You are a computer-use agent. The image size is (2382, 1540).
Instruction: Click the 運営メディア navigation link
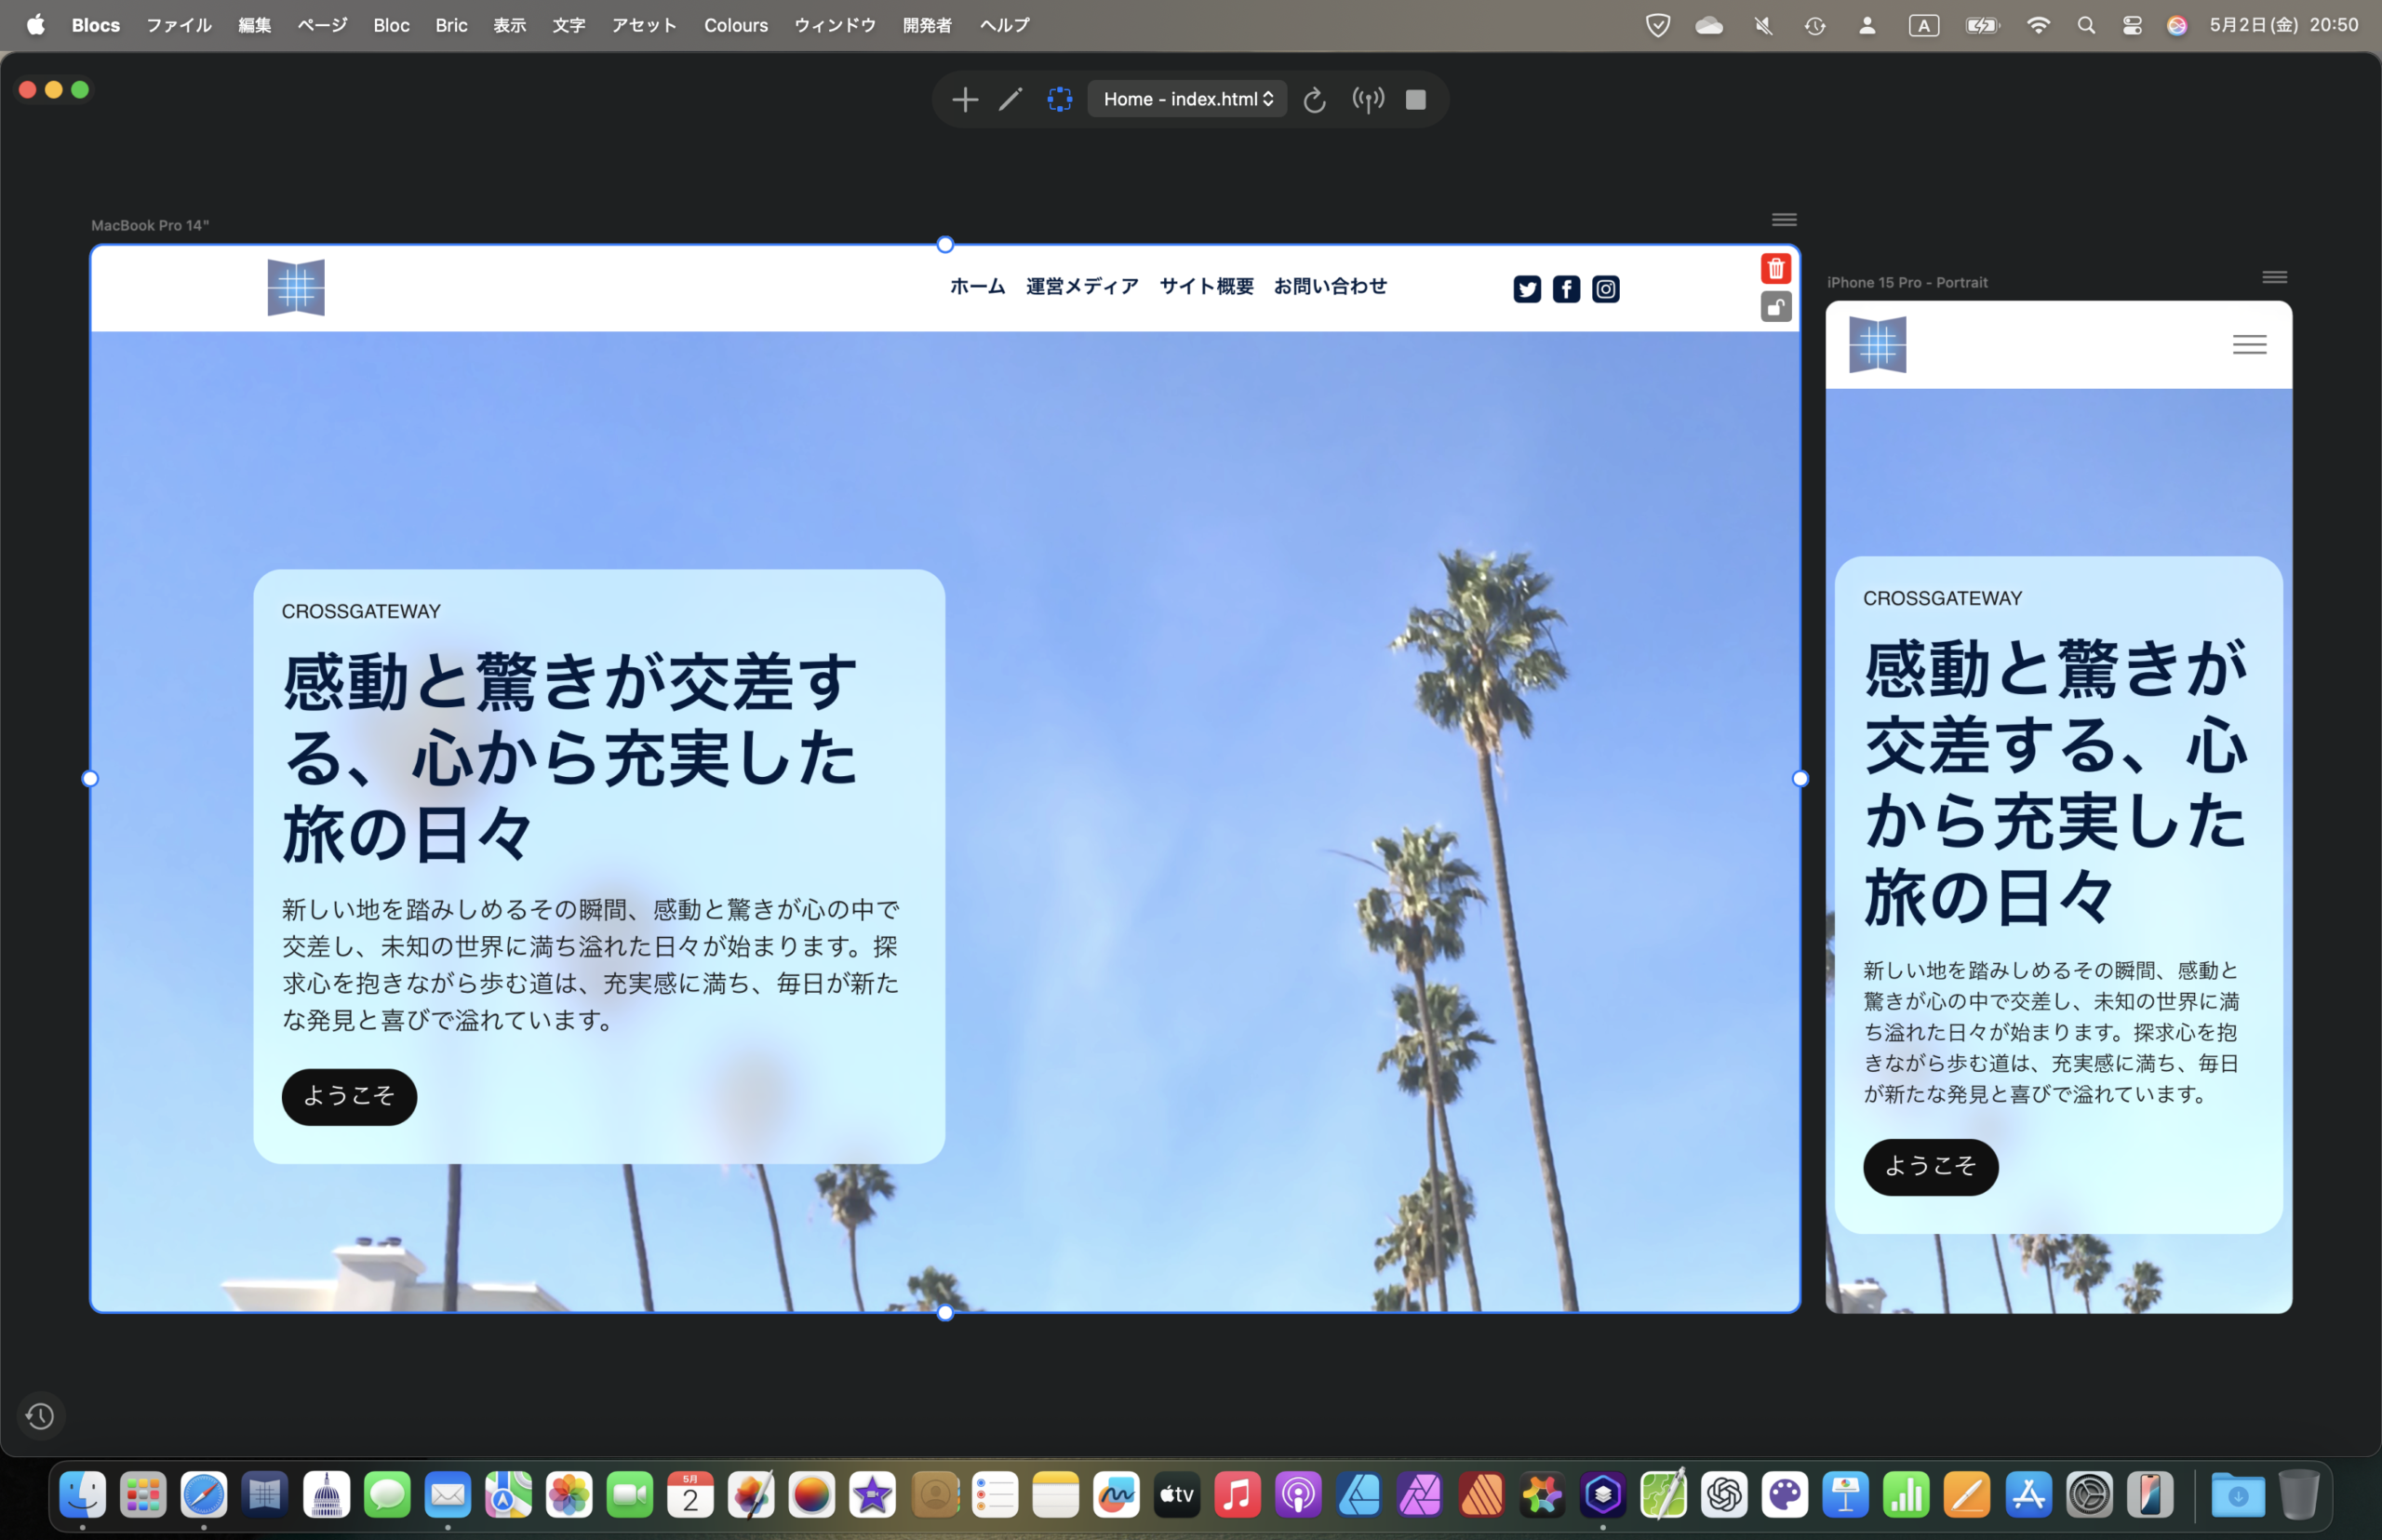(1082, 286)
